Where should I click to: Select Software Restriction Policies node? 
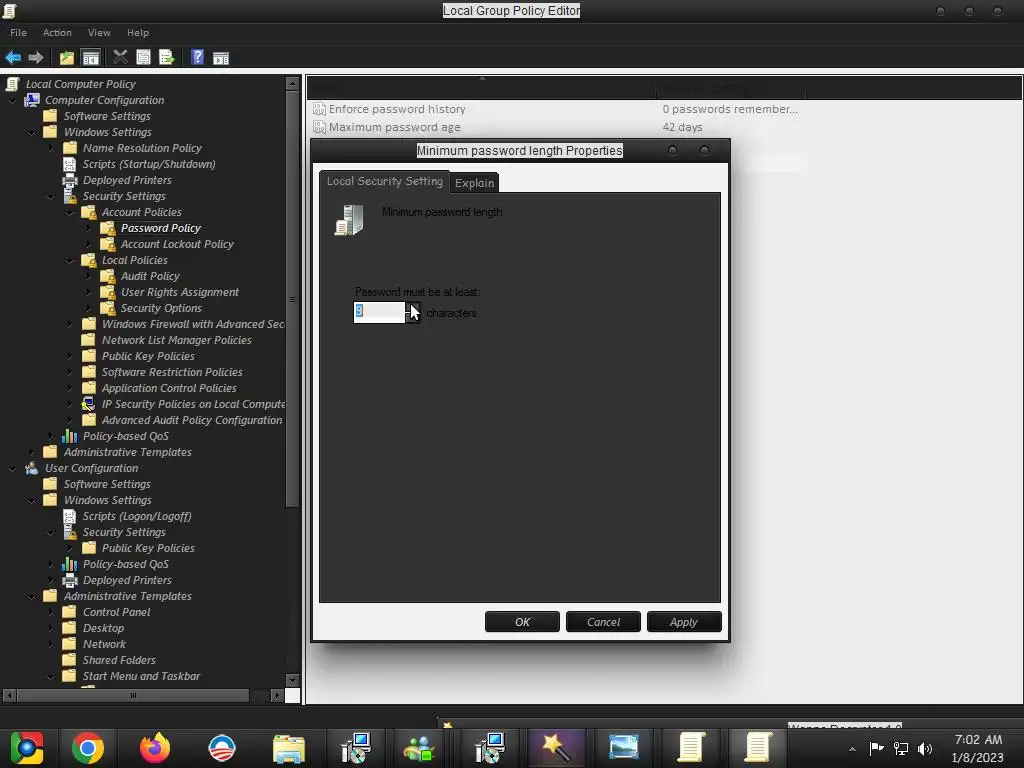[172, 372]
